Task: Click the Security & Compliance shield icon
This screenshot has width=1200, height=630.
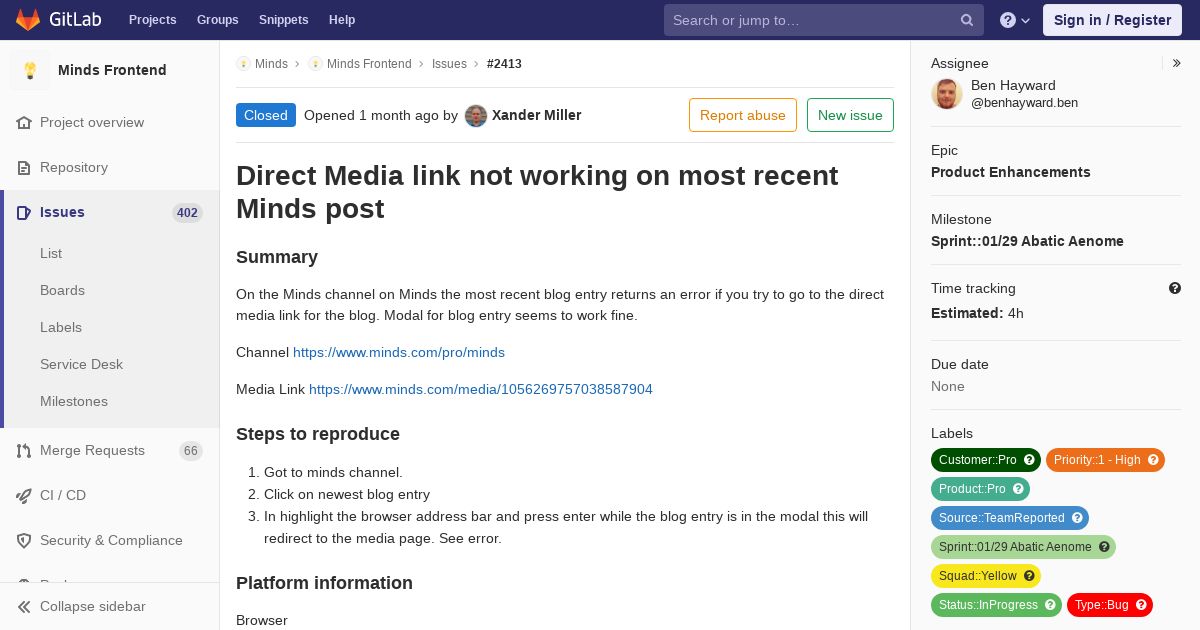Action: click(x=24, y=541)
